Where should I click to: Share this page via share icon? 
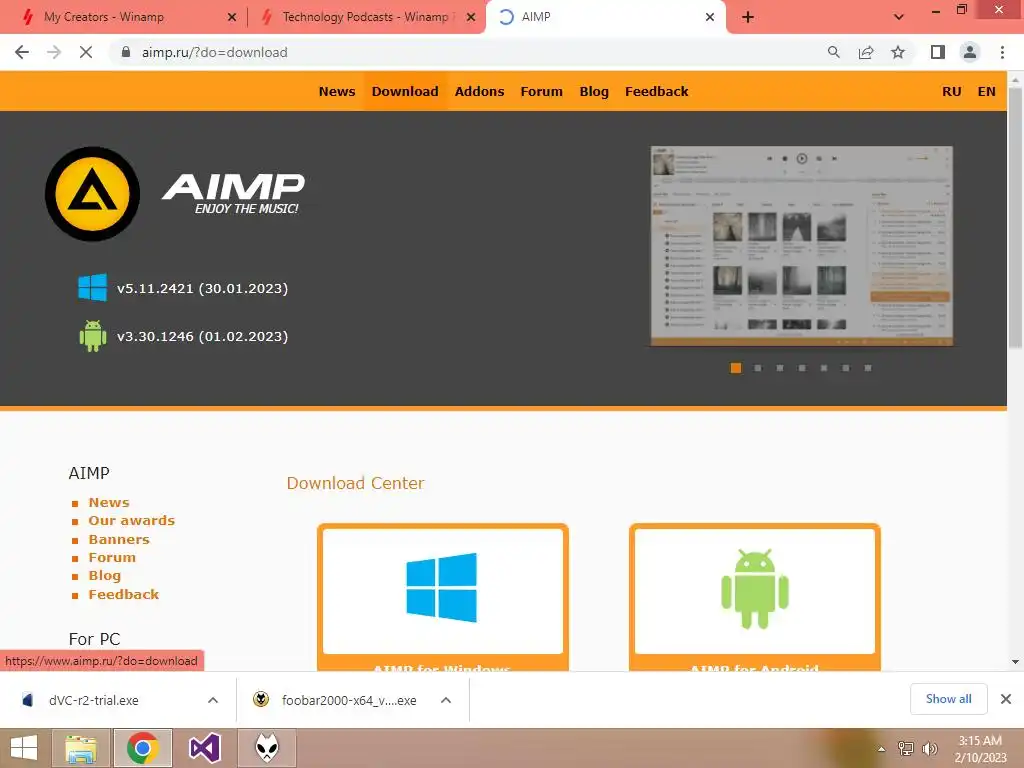(x=866, y=52)
